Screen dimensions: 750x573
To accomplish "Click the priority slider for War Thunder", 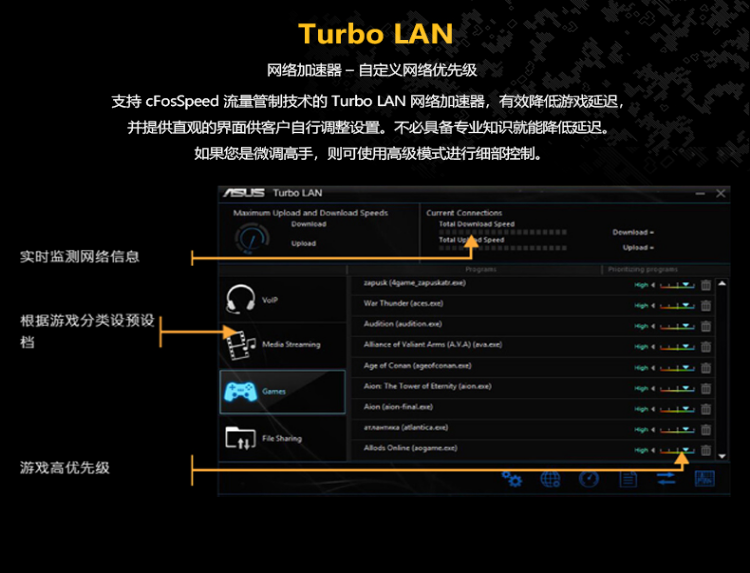I will click(677, 306).
